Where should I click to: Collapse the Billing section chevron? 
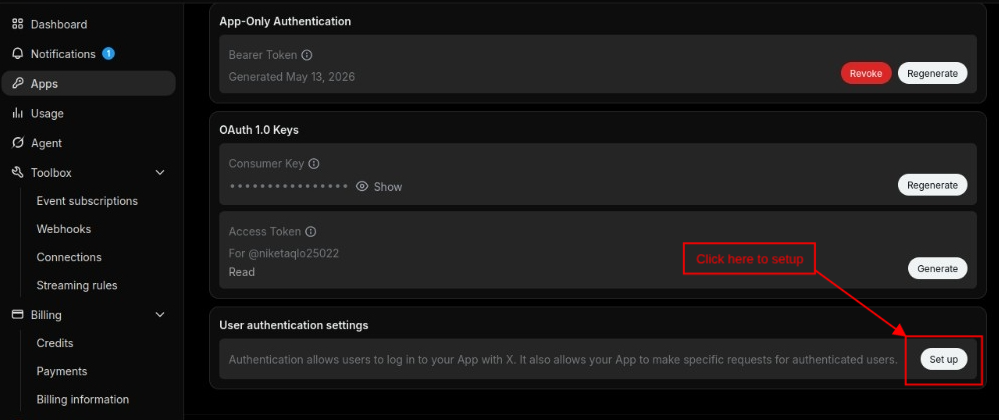point(160,315)
